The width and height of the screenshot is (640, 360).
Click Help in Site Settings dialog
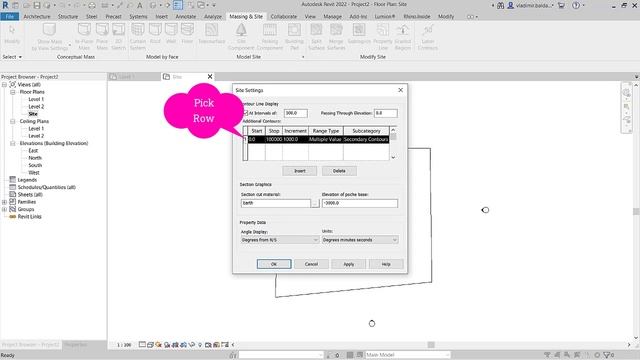[386, 264]
